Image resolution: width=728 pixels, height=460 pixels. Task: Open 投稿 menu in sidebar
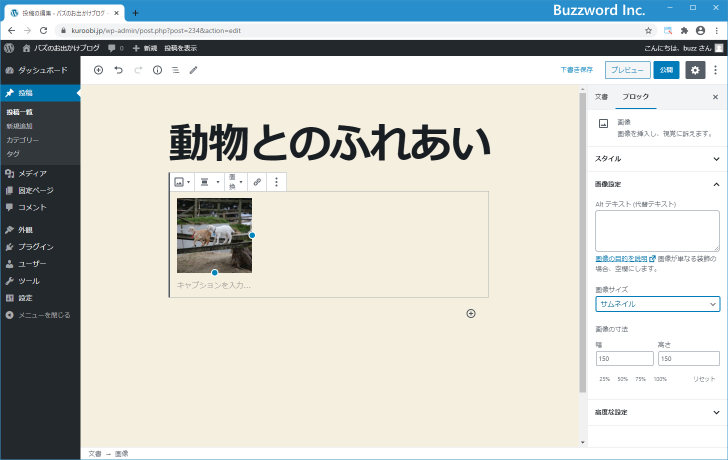[x=40, y=93]
